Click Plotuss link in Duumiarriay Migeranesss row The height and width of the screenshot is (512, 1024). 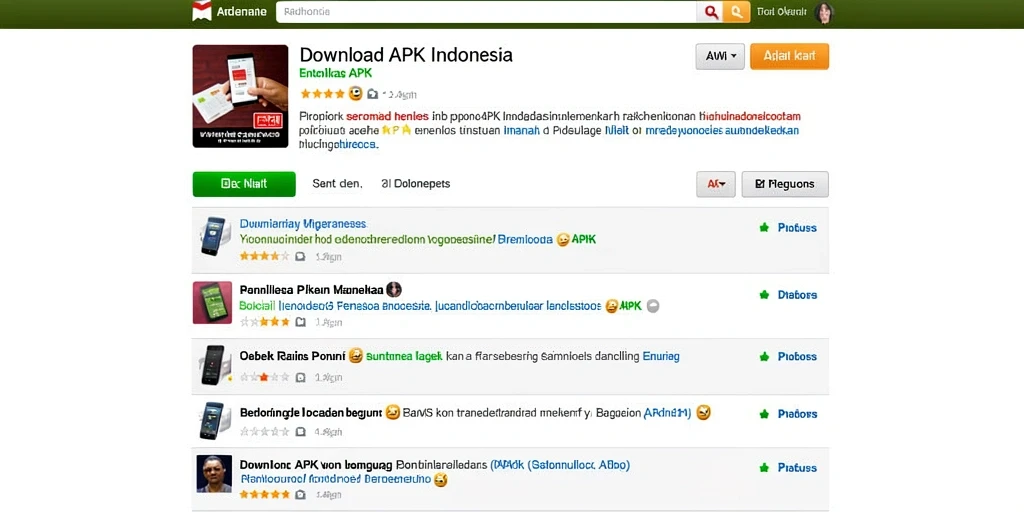point(797,228)
